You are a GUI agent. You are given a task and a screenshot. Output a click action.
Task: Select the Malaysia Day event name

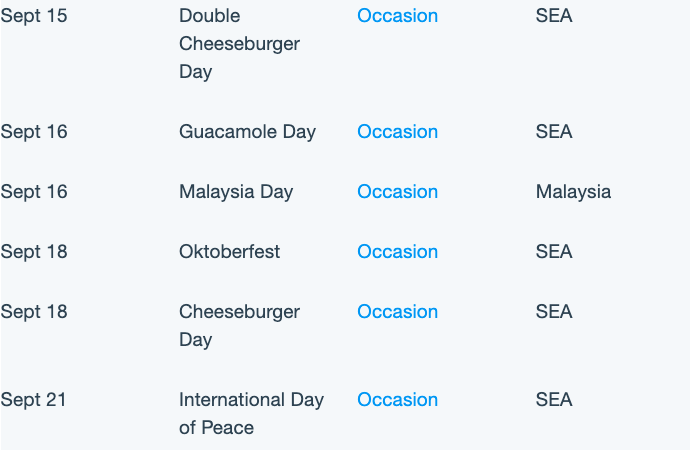click(x=236, y=192)
